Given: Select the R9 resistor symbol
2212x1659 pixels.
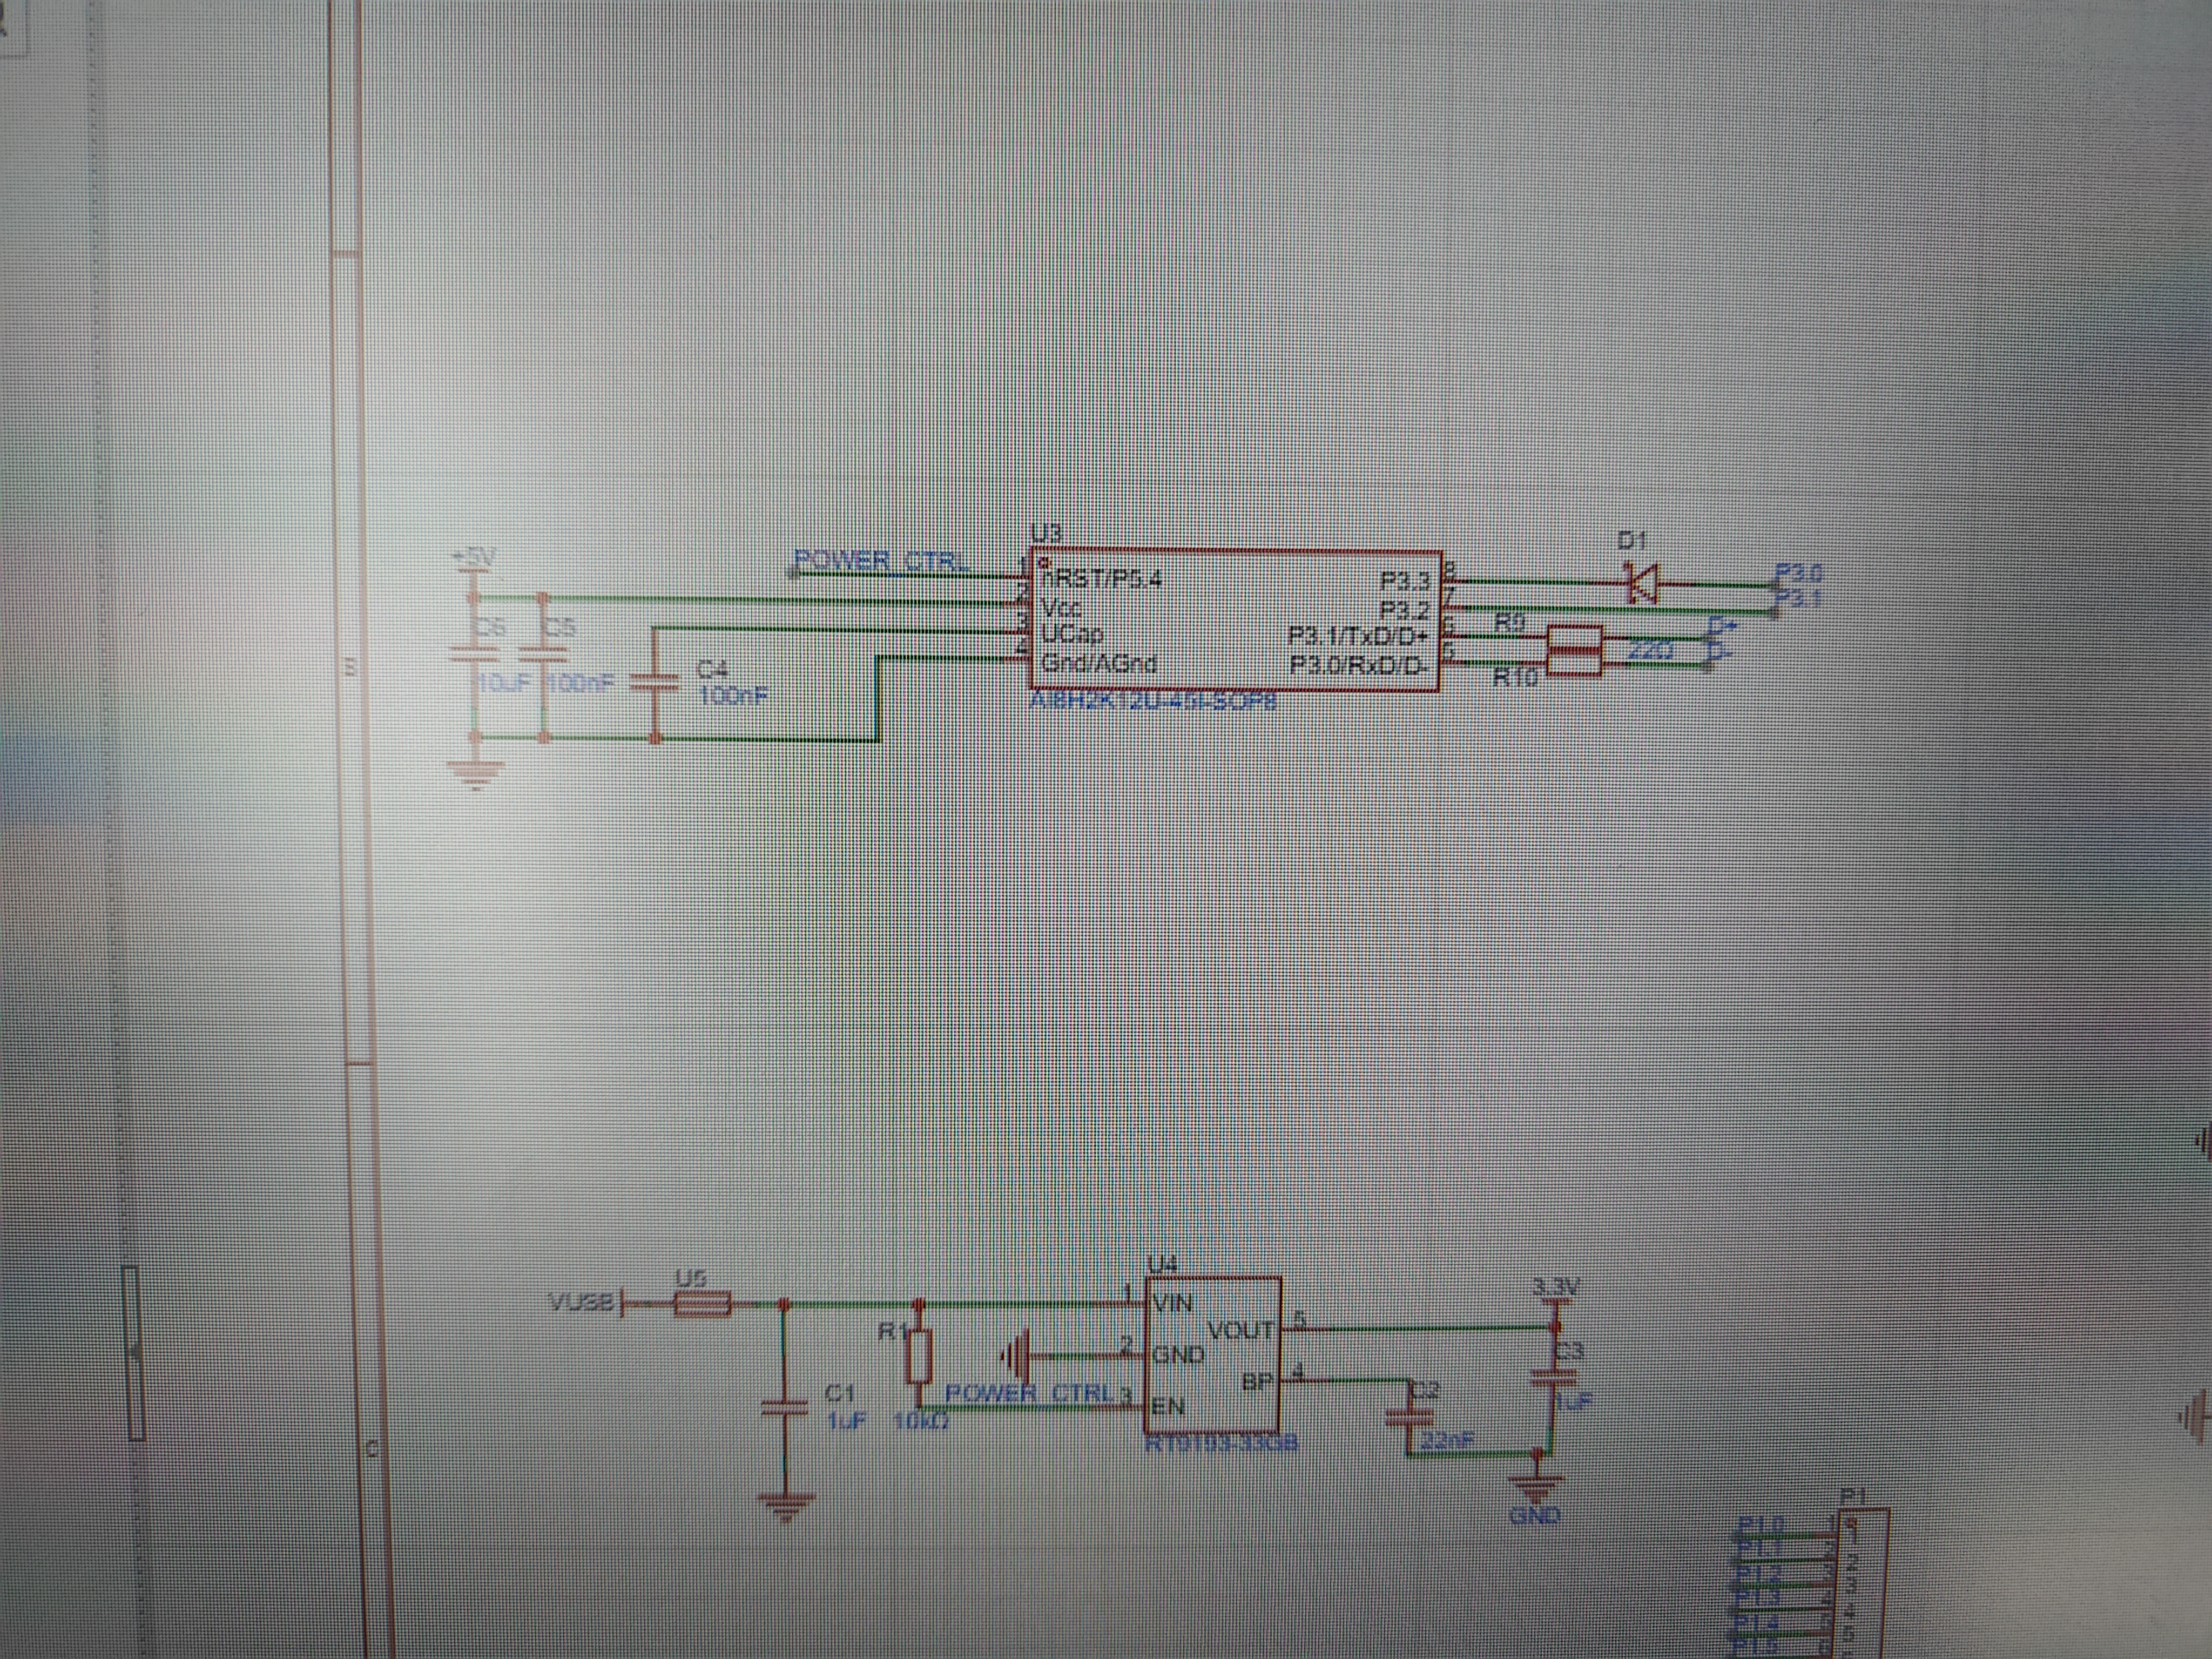Looking at the screenshot, I should (1574, 638).
